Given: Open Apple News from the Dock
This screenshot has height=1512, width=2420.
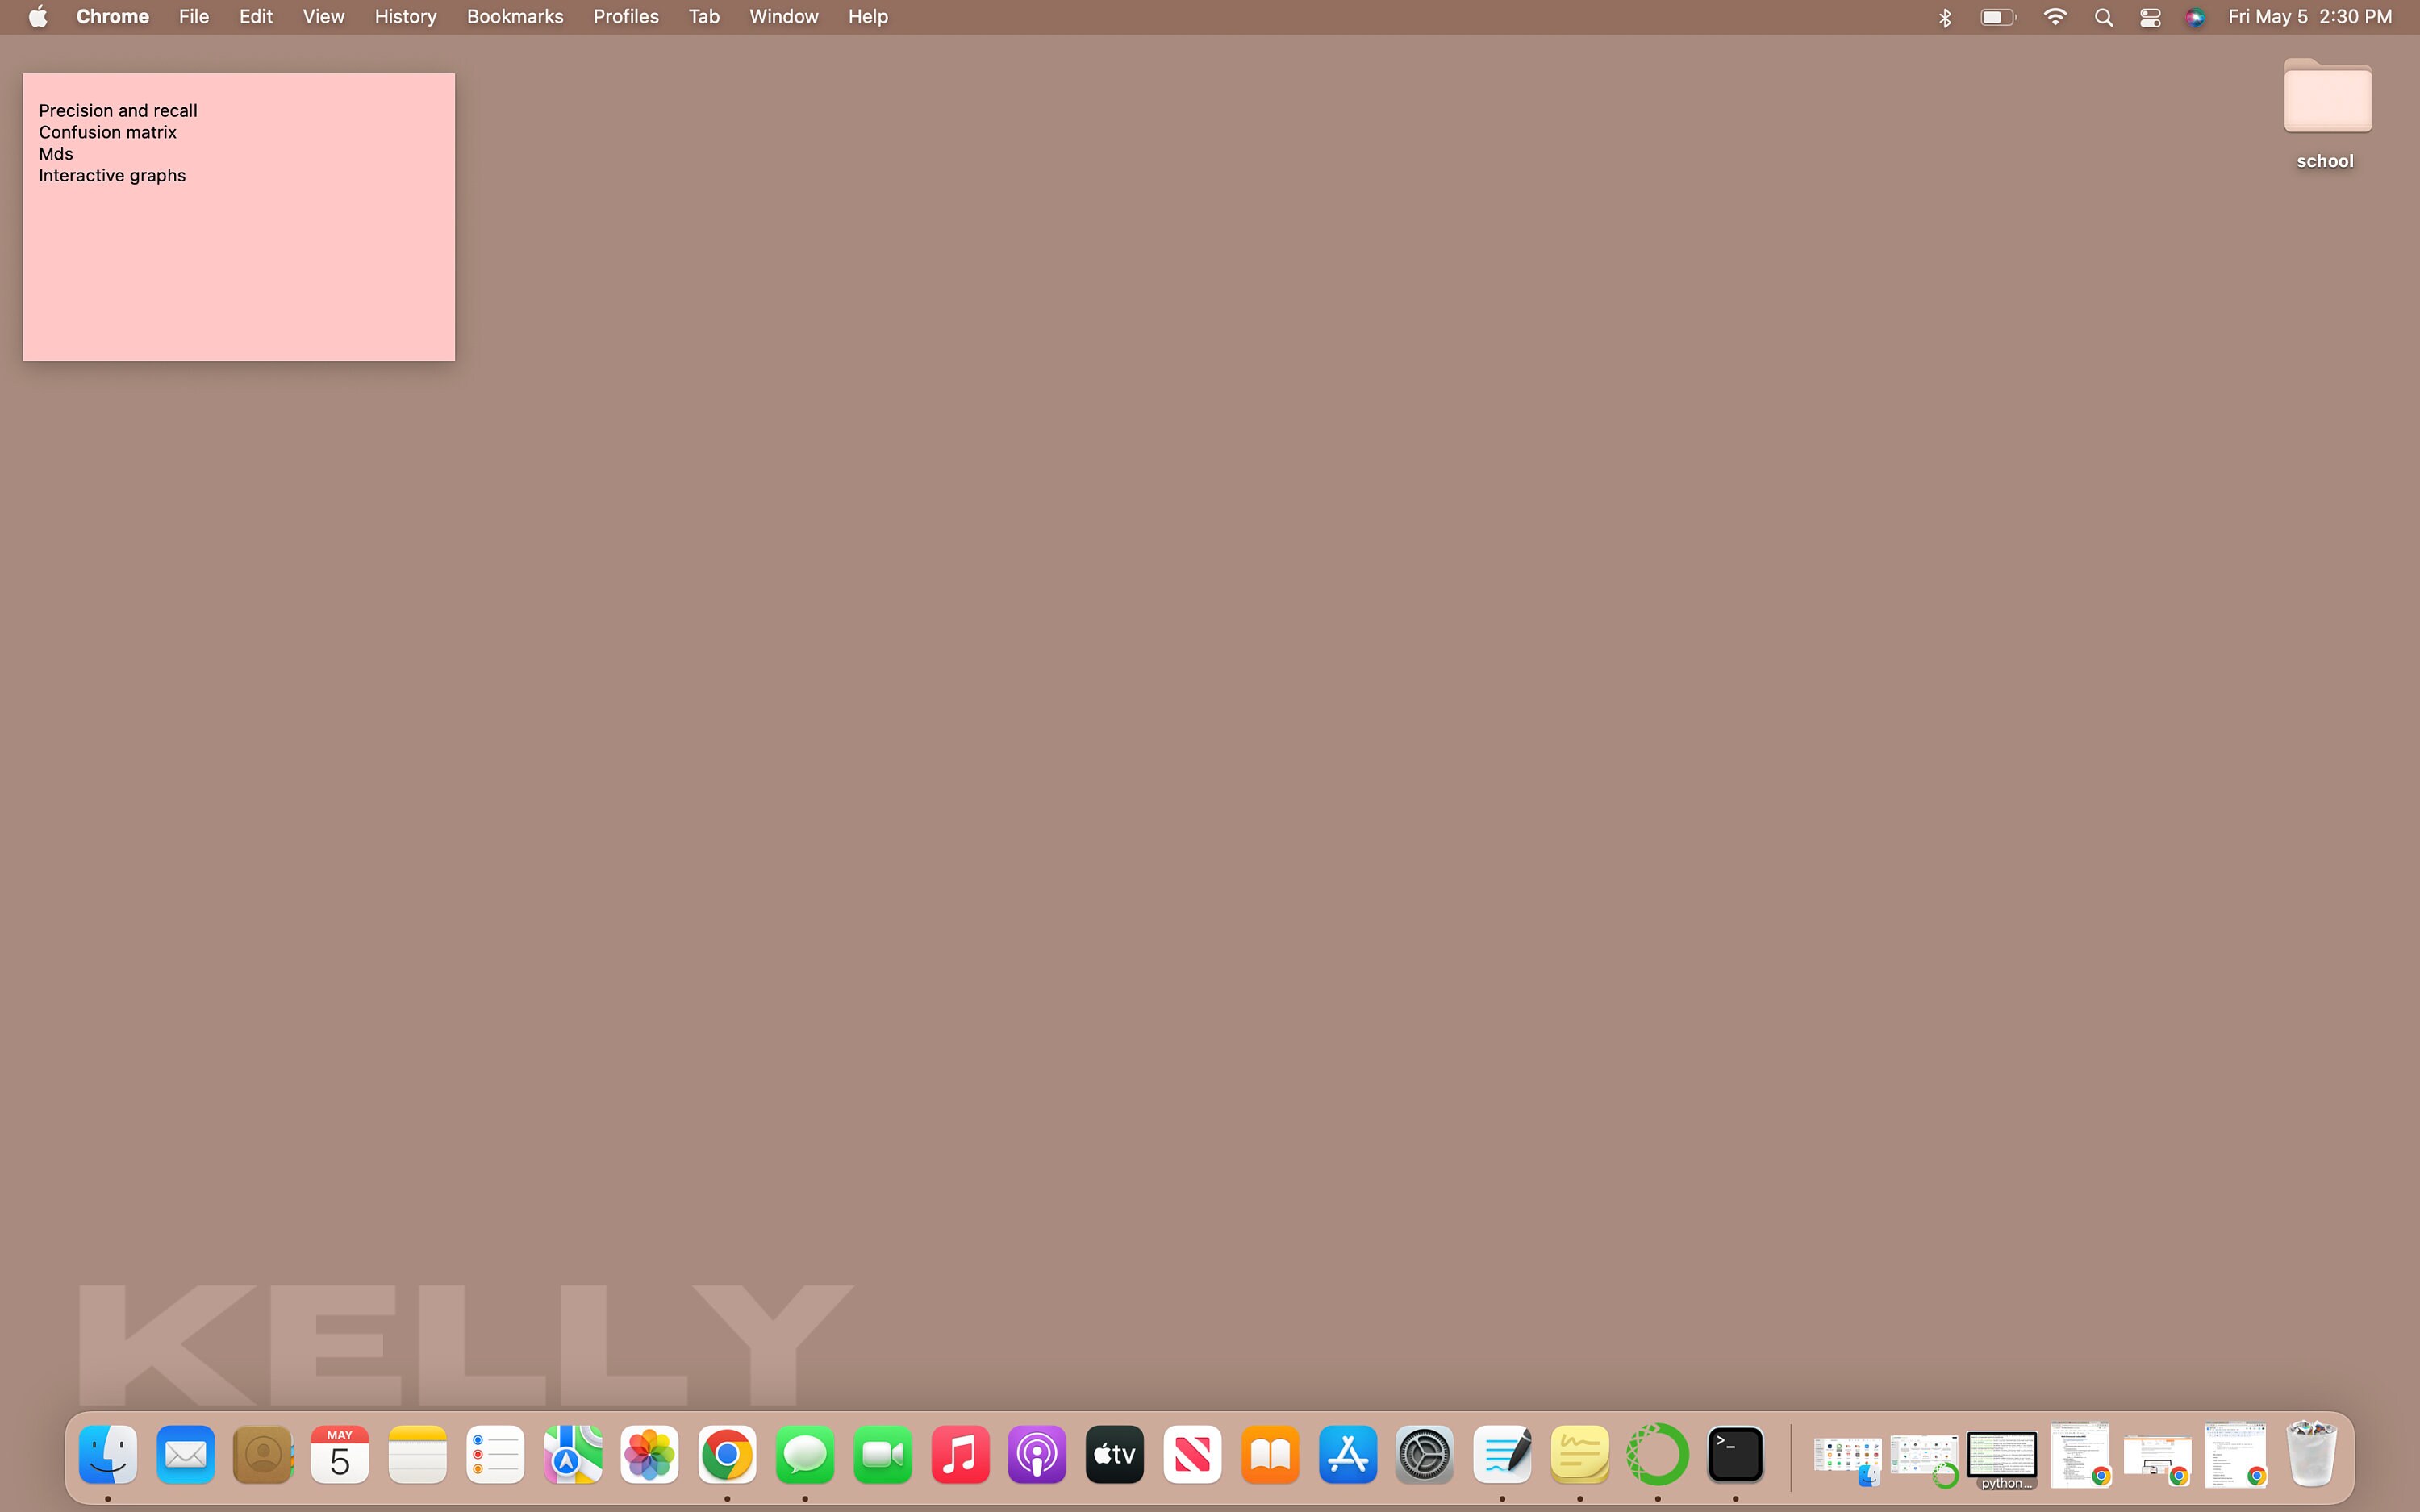Looking at the screenshot, I should click(x=1190, y=1455).
